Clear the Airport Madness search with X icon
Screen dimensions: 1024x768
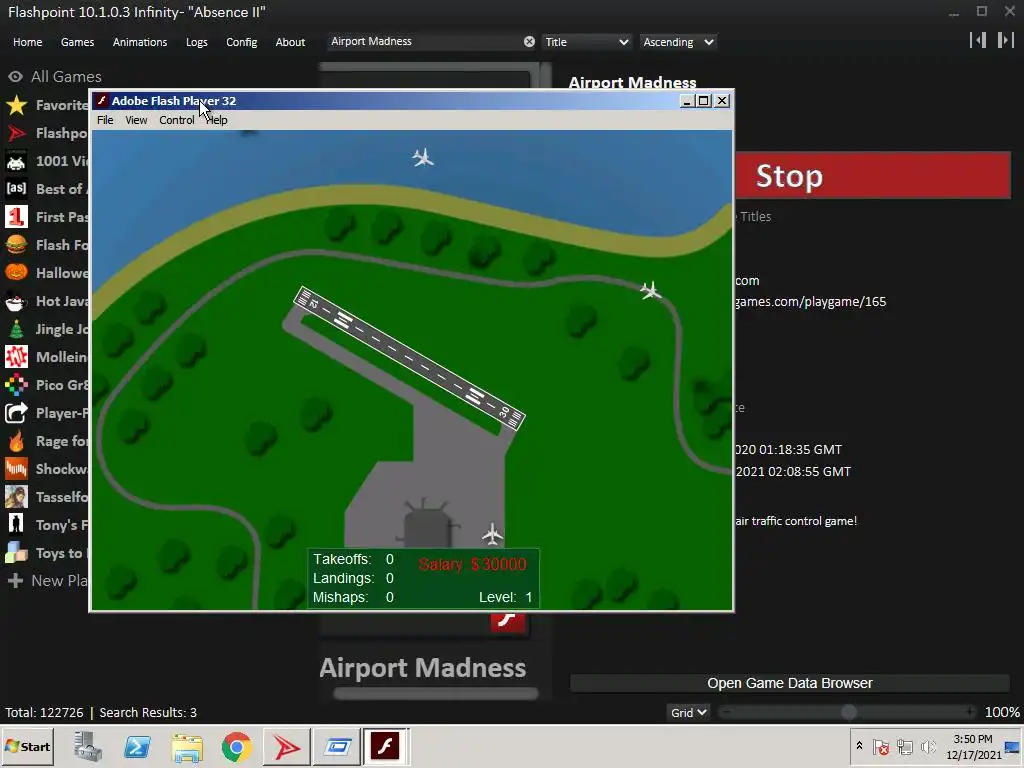(529, 42)
